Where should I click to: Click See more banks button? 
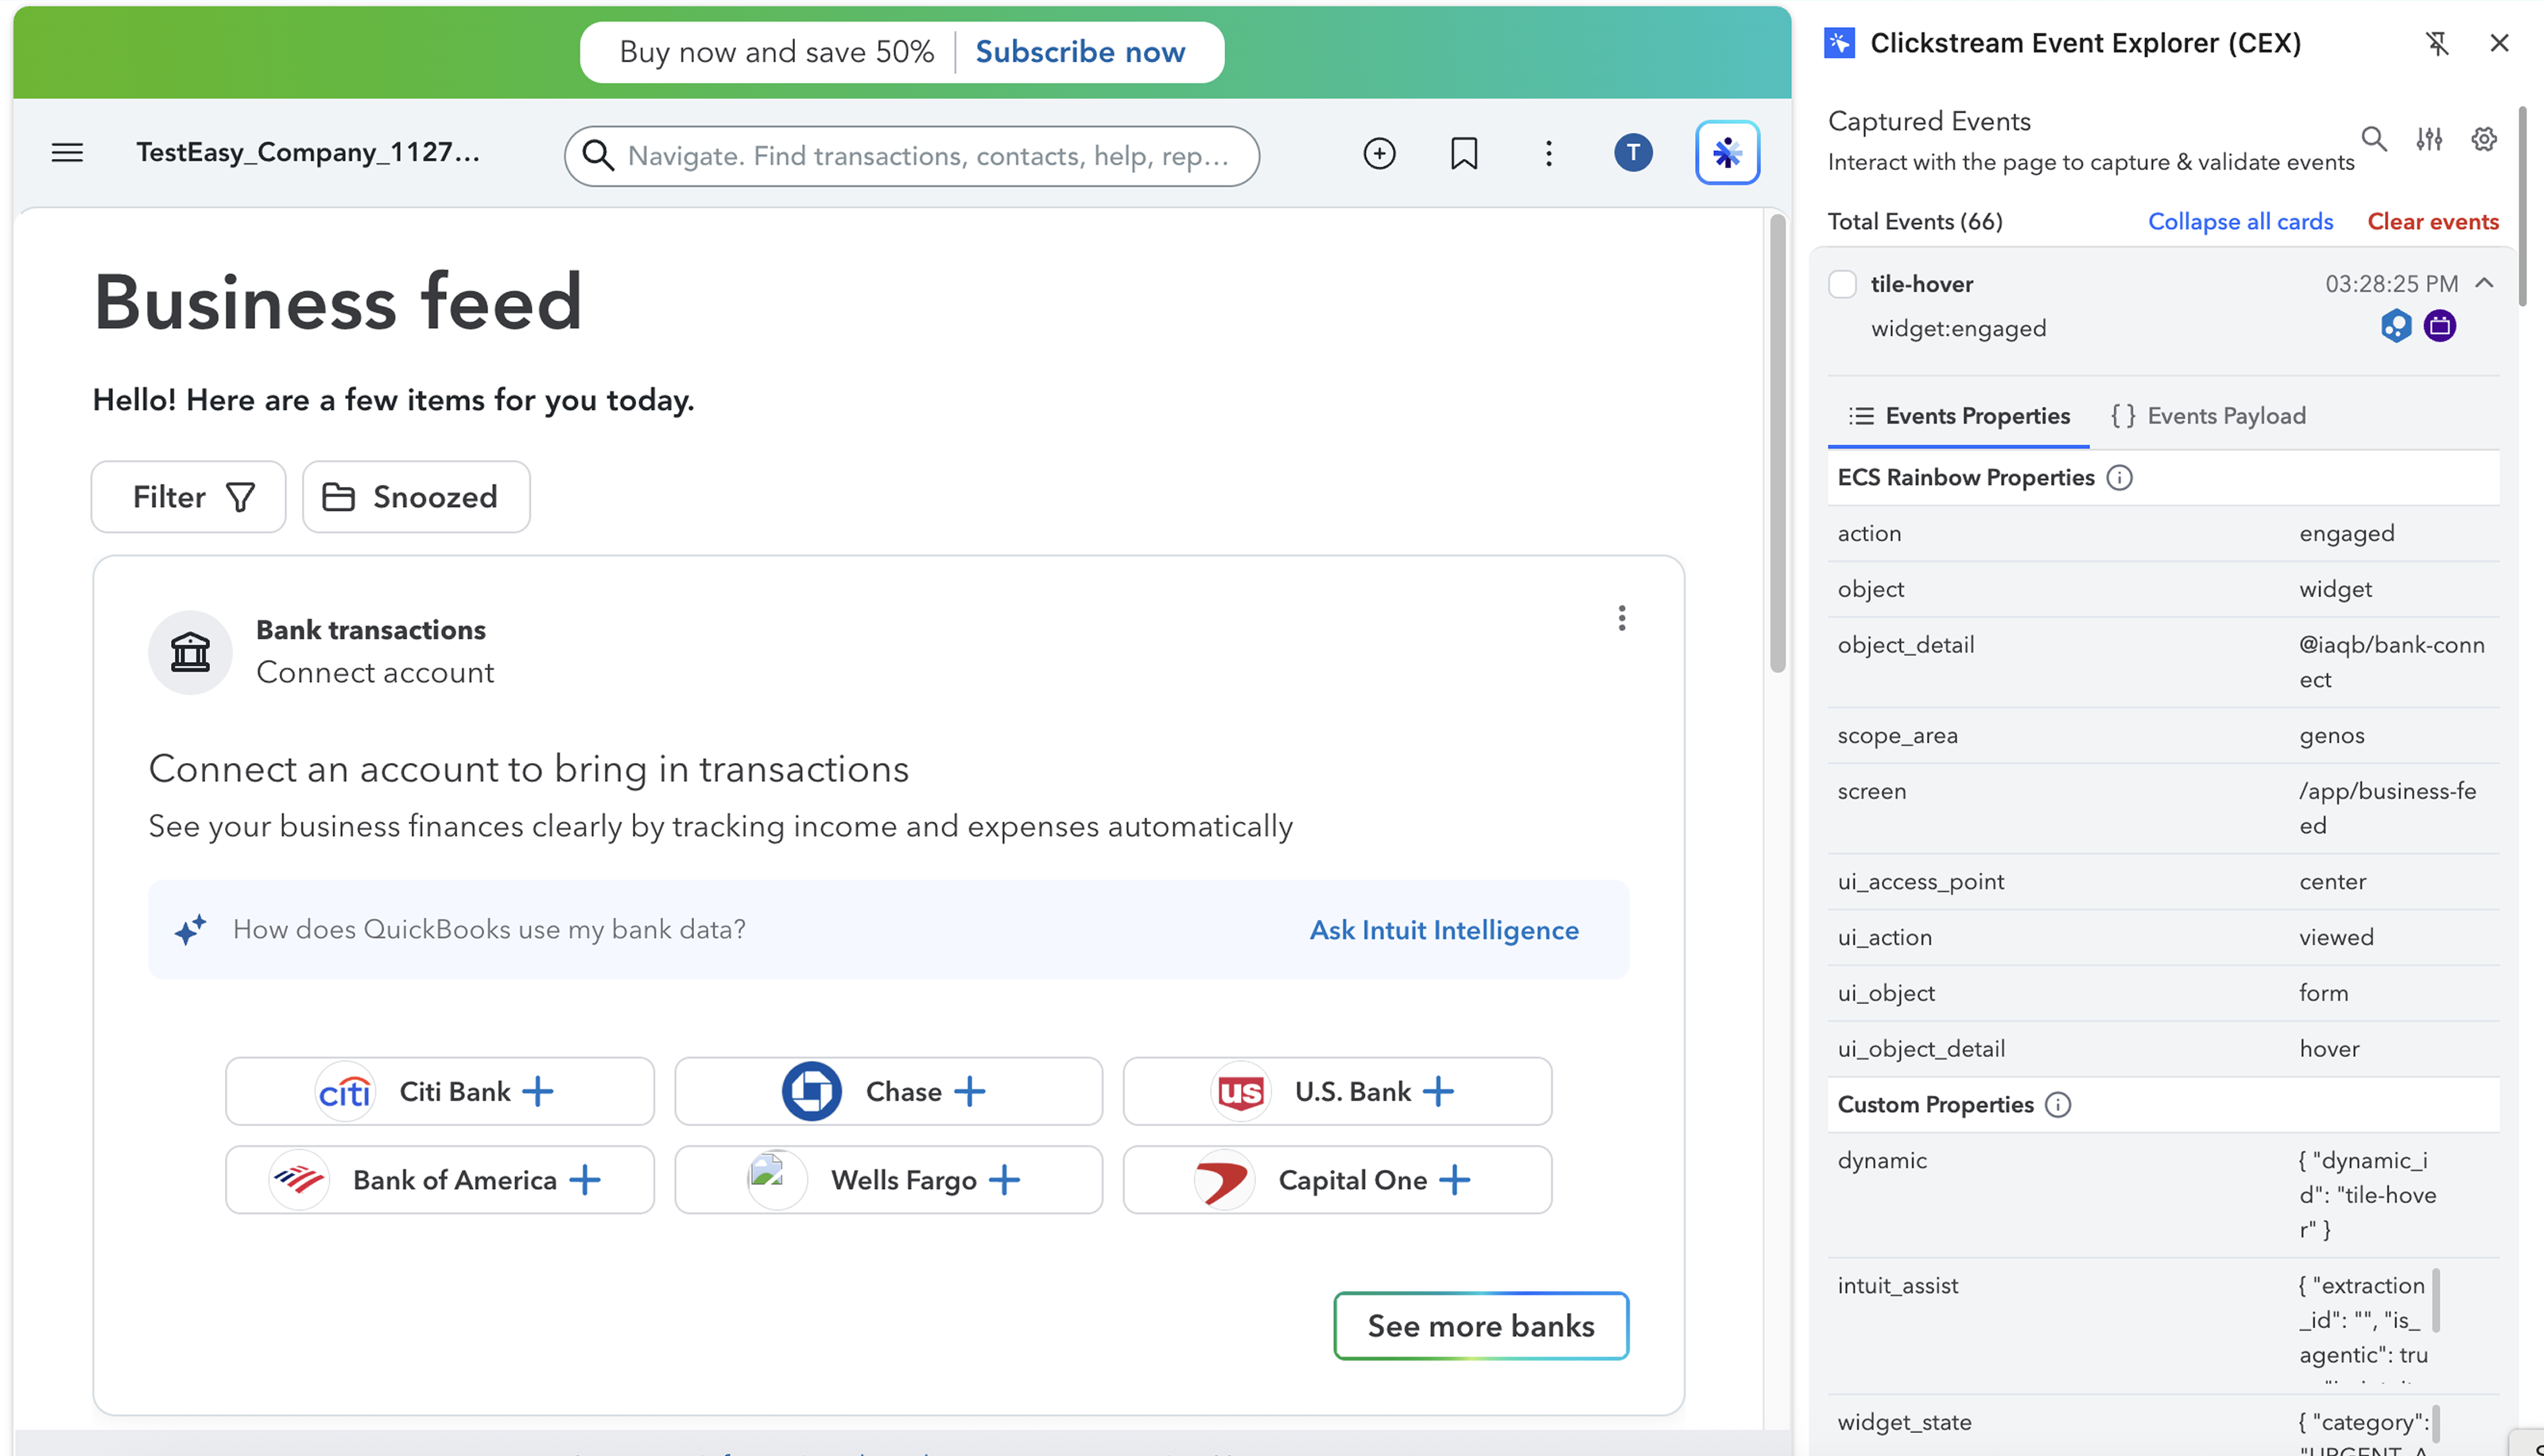[1481, 1326]
